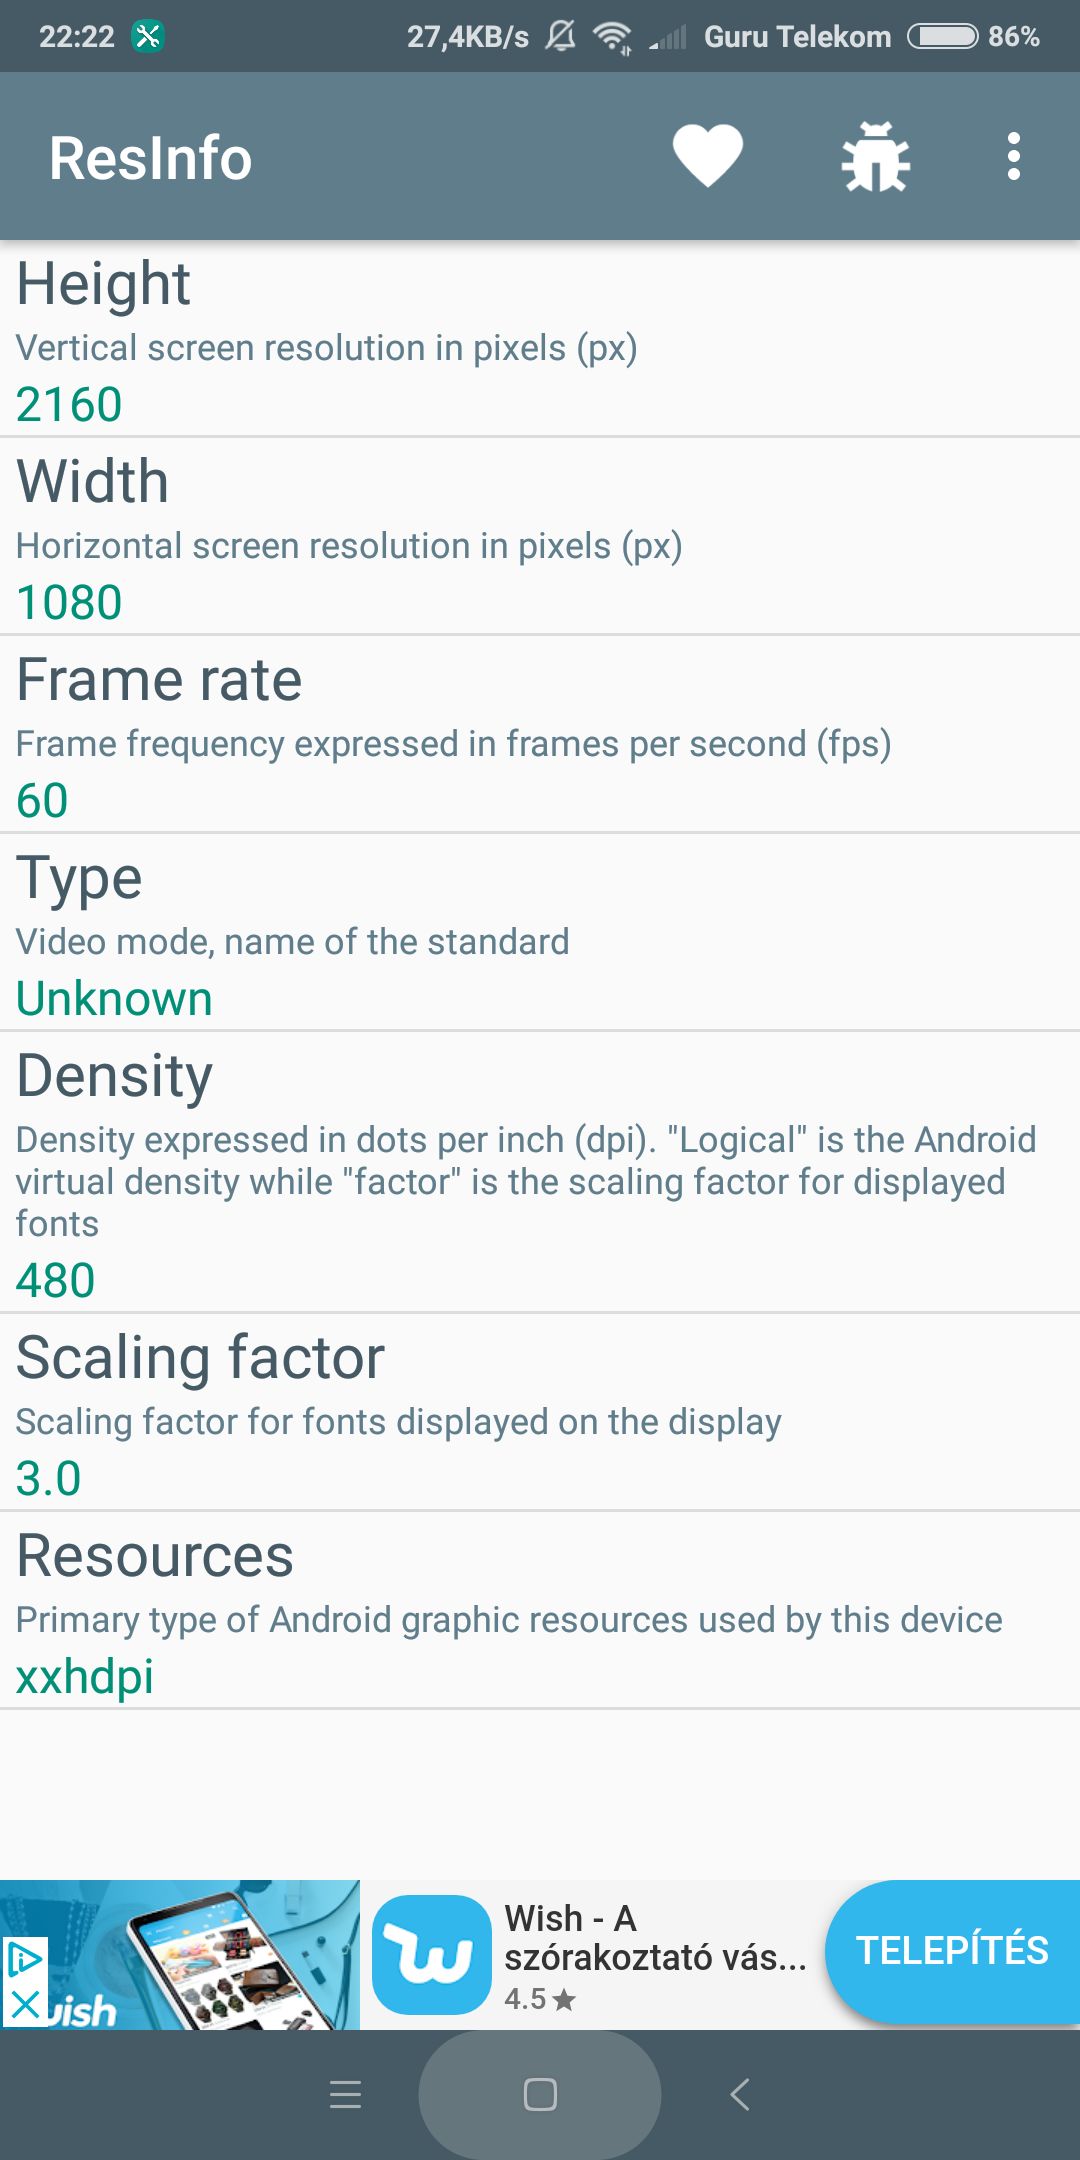The height and width of the screenshot is (2160, 1080).
Task: Tap the heart favorite icon
Action: pyautogui.click(x=707, y=156)
